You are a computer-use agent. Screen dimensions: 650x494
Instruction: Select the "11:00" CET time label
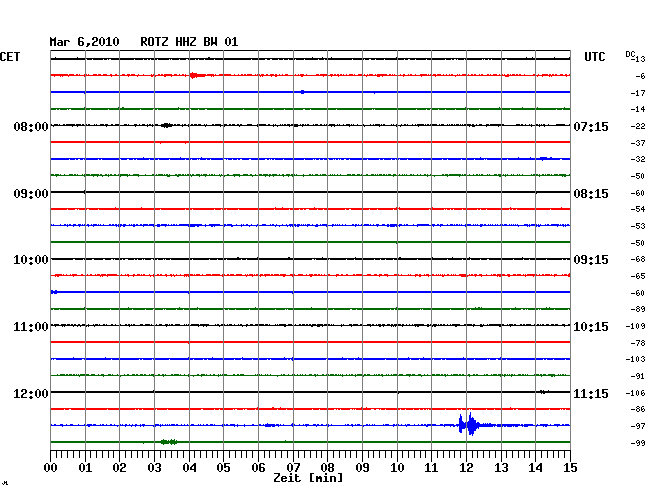(31, 327)
